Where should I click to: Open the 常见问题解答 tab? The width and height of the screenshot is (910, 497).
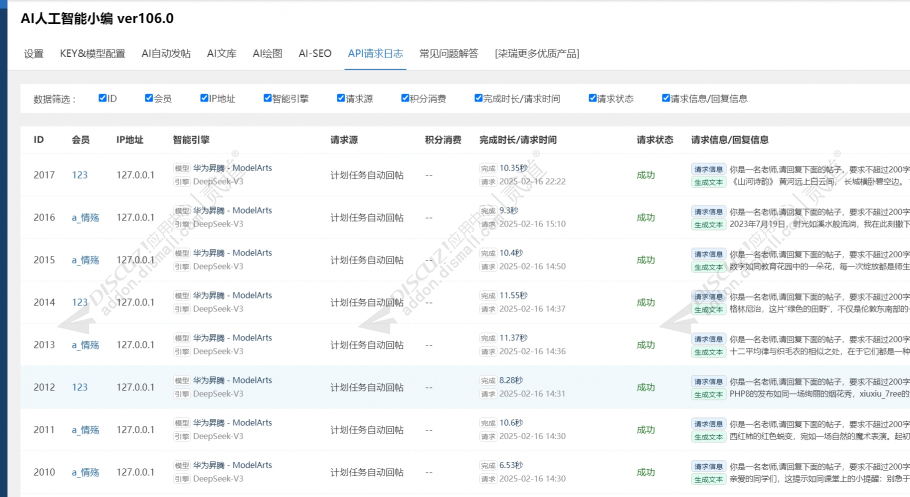pyautogui.click(x=449, y=53)
